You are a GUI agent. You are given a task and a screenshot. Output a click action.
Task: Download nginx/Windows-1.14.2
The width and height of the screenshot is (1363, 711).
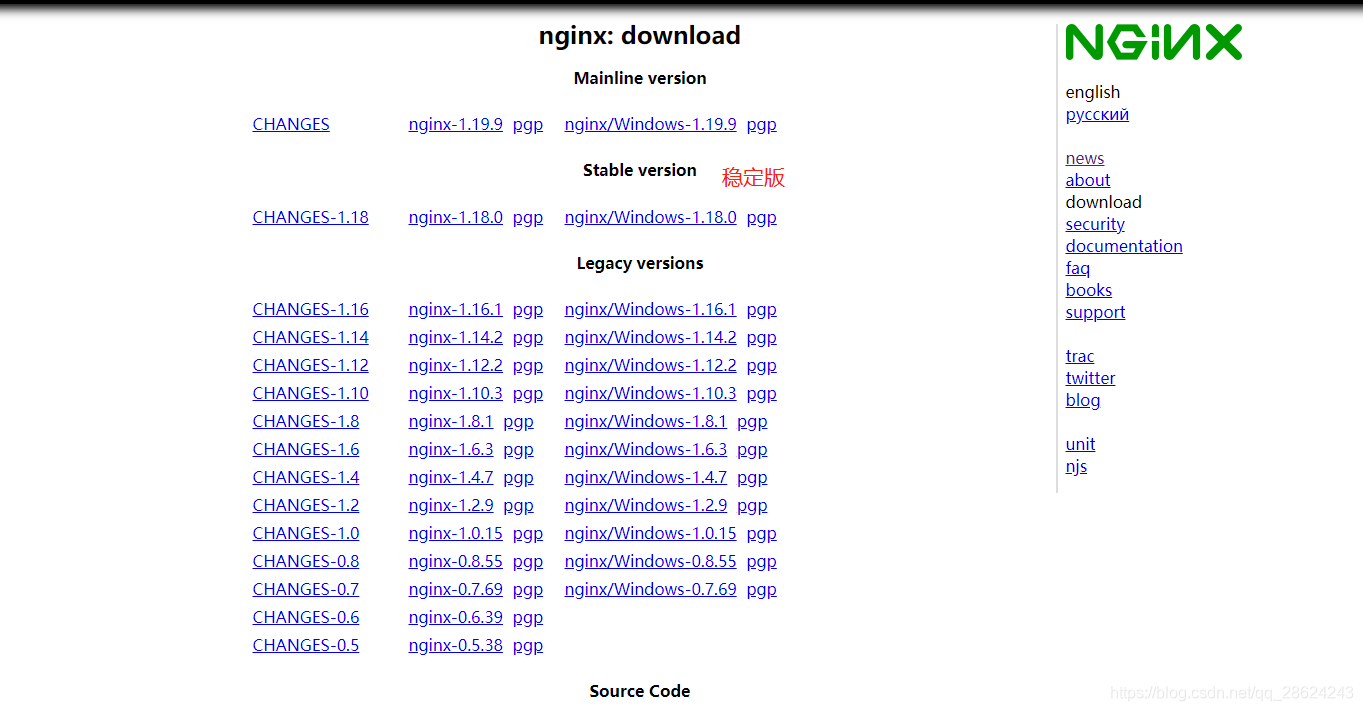650,337
